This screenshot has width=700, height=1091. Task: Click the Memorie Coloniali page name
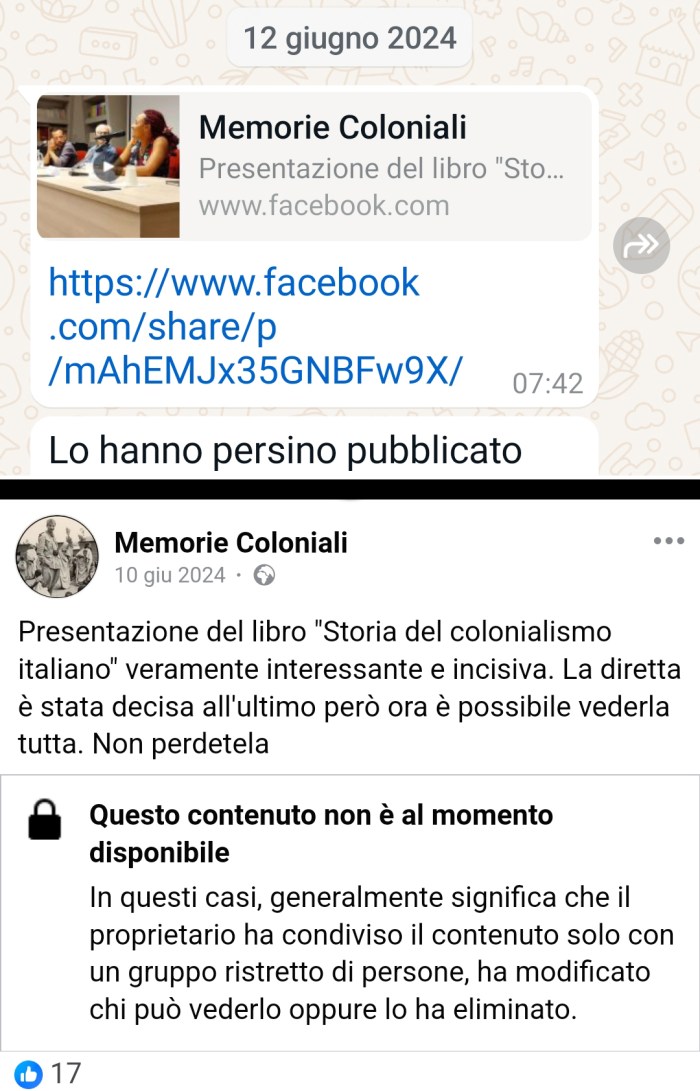coord(231,543)
